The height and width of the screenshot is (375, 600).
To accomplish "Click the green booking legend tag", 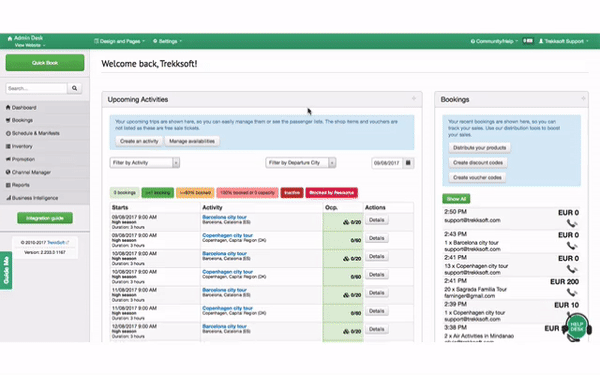I will (x=158, y=192).
